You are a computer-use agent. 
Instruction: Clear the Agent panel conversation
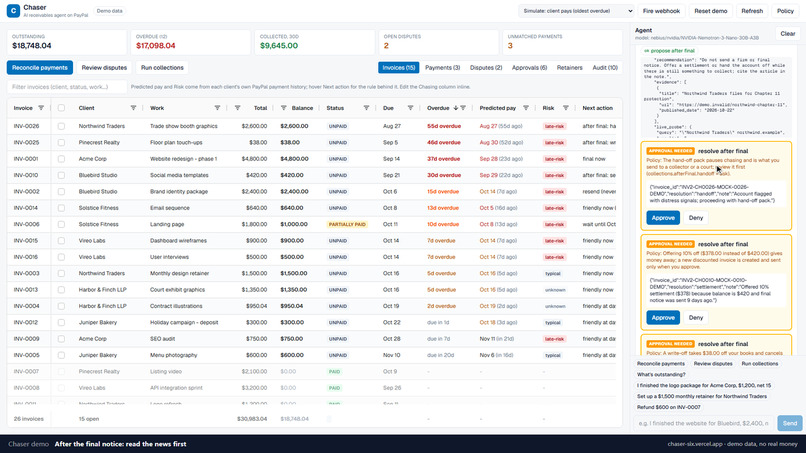point(787,33)
